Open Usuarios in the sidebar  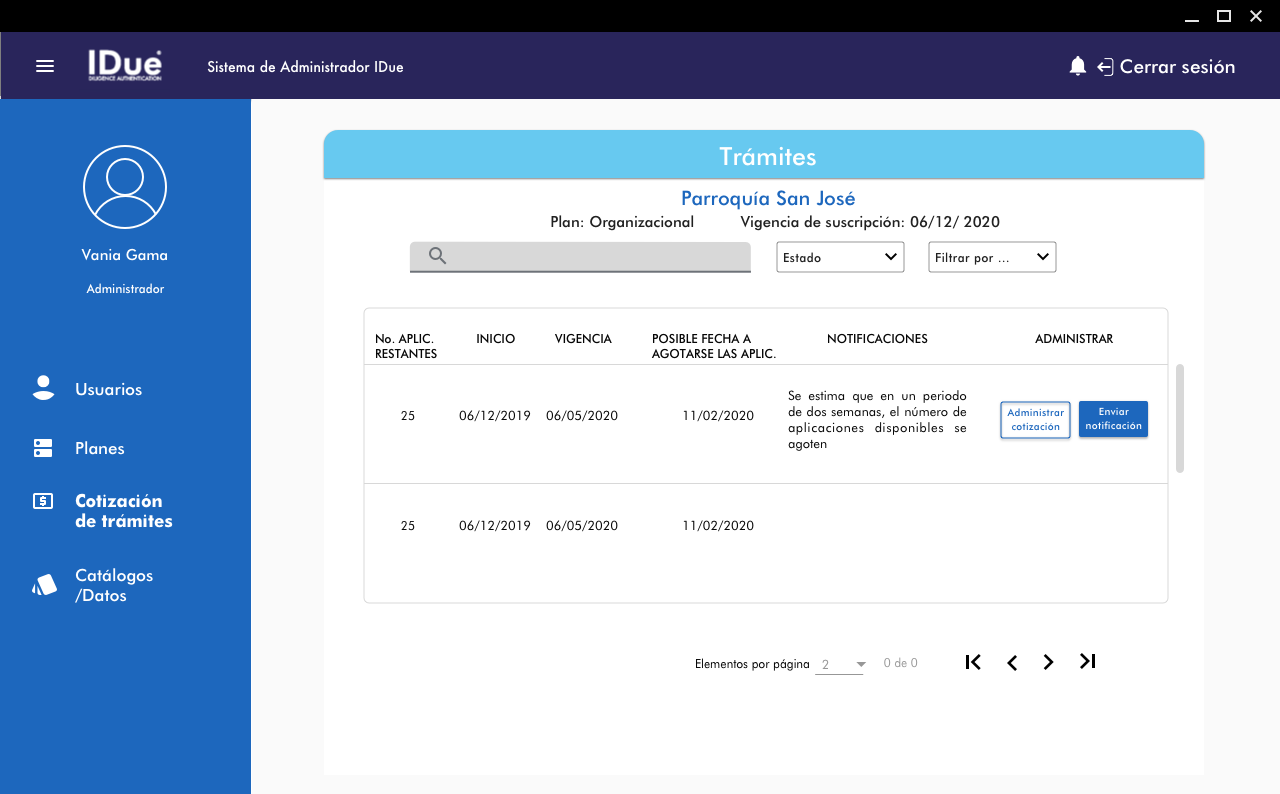pos(108,389)
